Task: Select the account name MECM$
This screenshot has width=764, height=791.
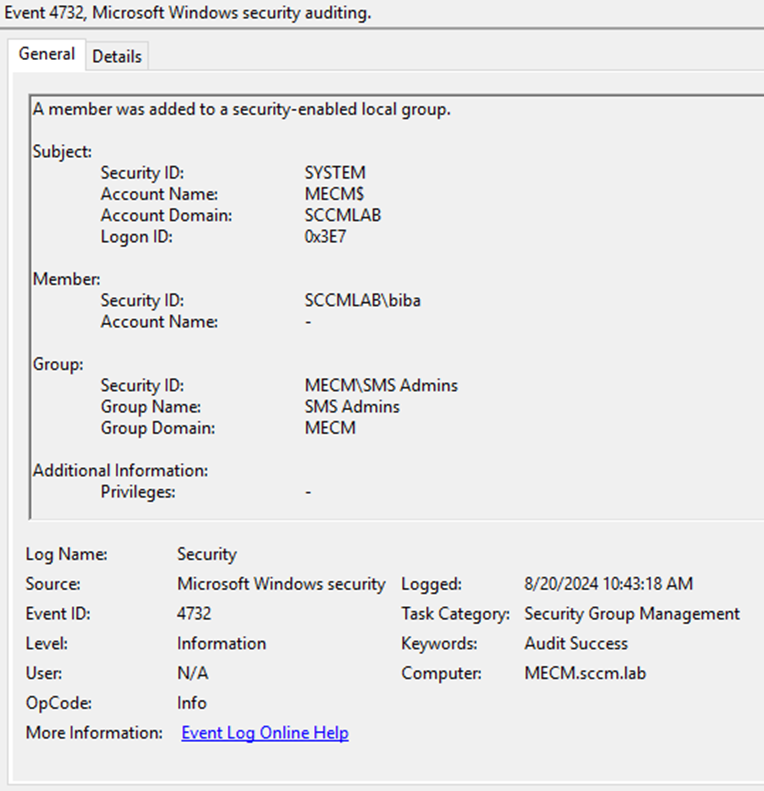Action: (334, 194)
